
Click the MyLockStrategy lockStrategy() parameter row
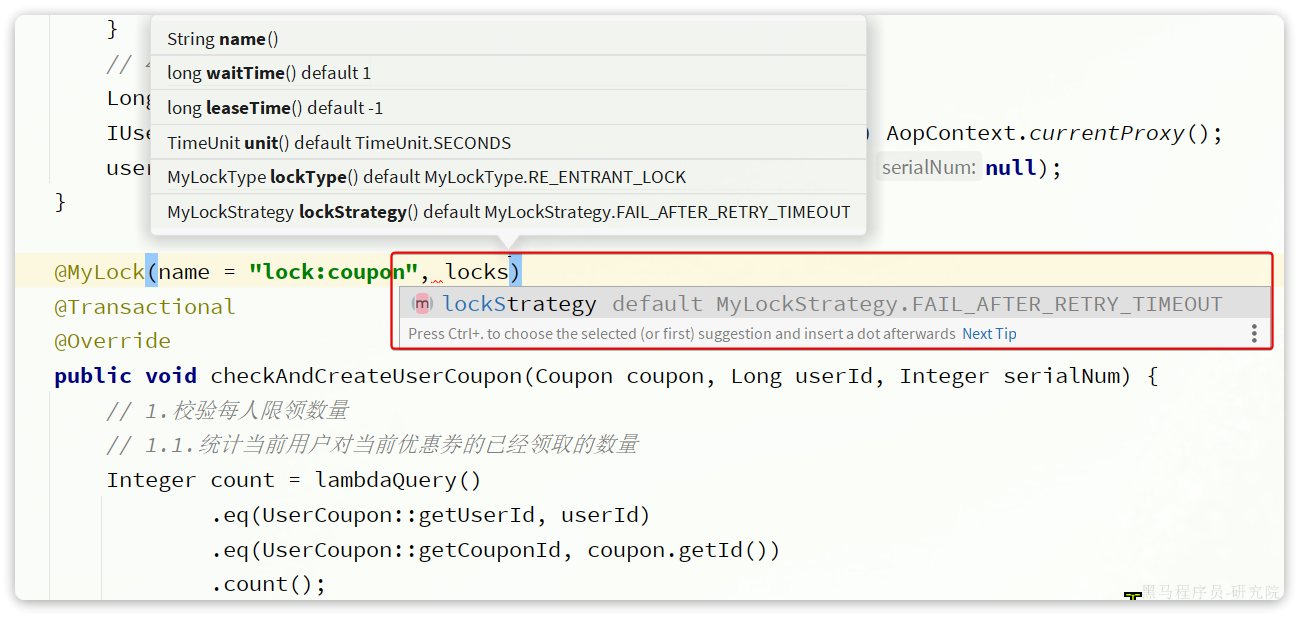[508, 212]
